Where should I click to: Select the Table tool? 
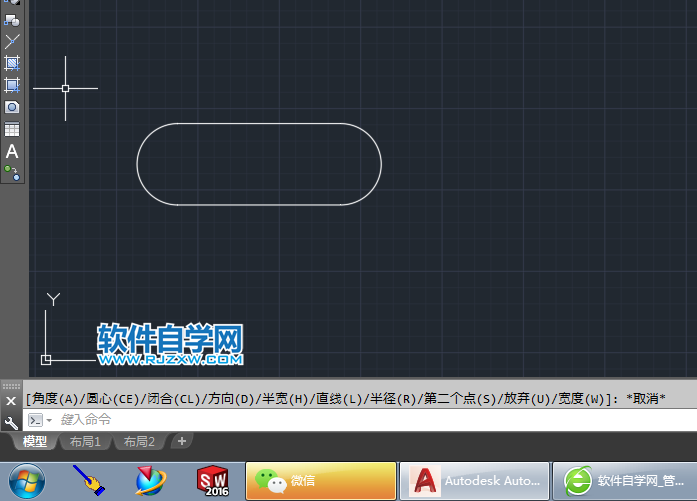12,129
